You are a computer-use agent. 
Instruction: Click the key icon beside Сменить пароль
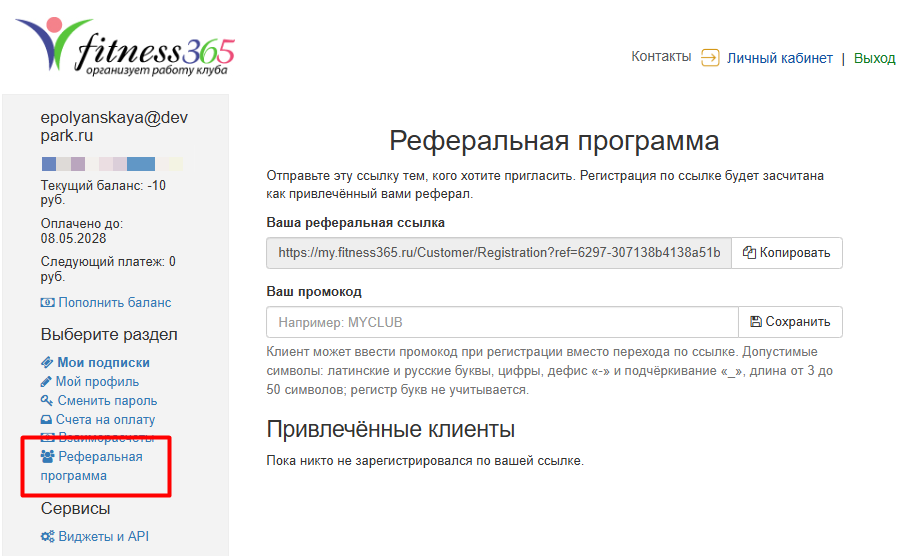[x=47, y=400]
